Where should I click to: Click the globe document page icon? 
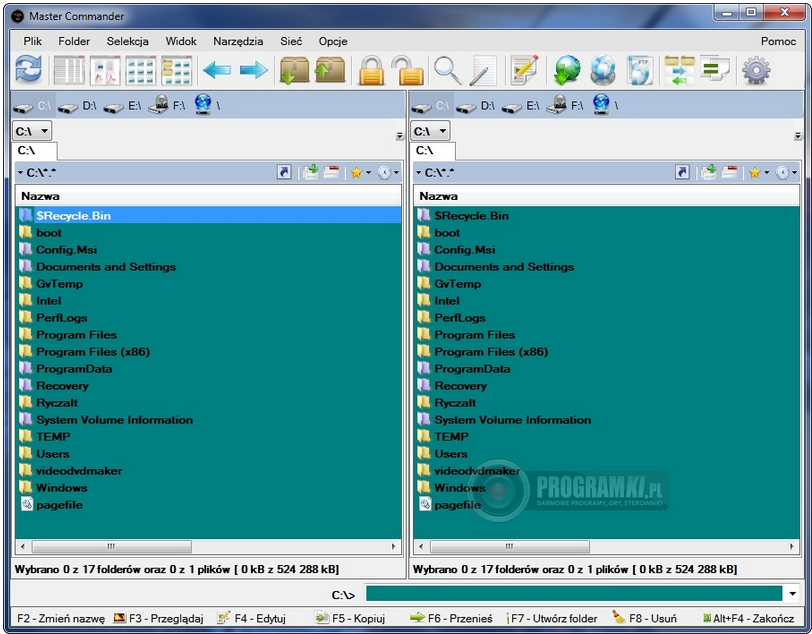click(639, 70)
